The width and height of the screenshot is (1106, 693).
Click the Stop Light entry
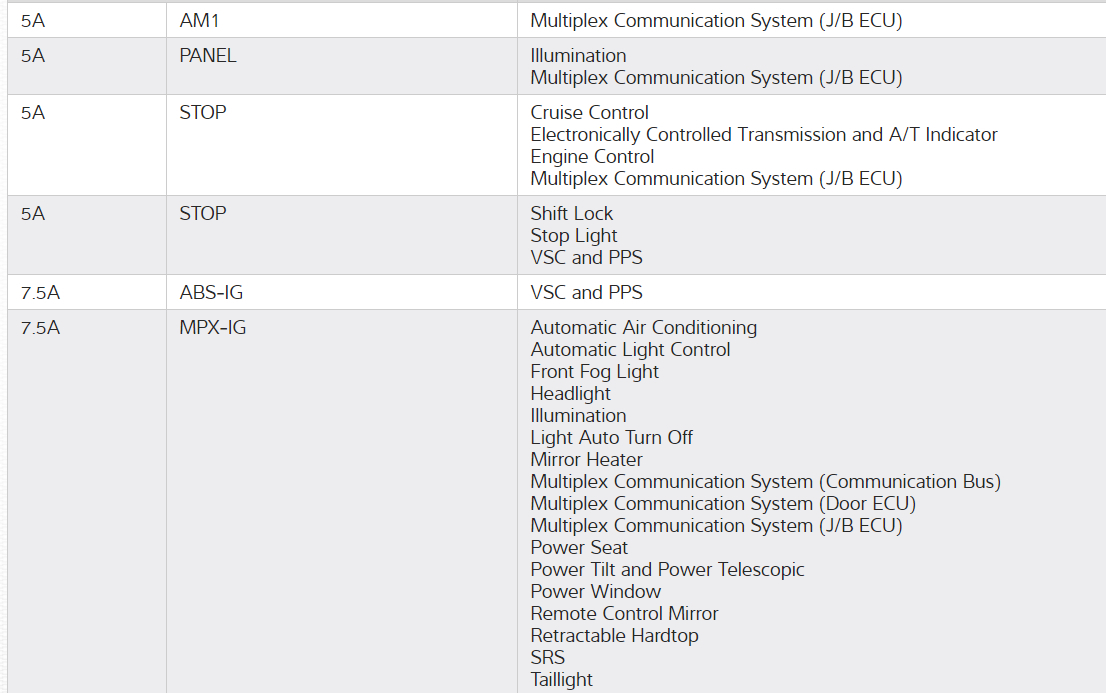tap(574, 235)
